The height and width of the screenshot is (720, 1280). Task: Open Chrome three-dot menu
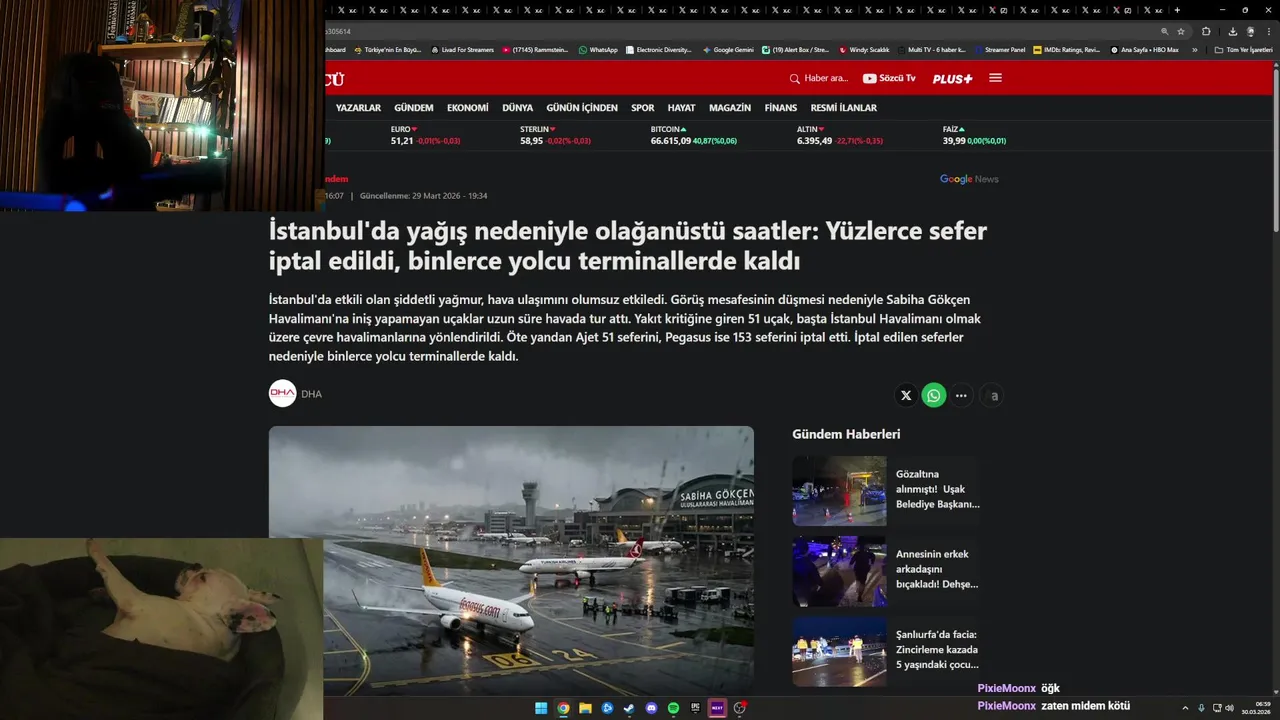click(x=1268, y=31)
